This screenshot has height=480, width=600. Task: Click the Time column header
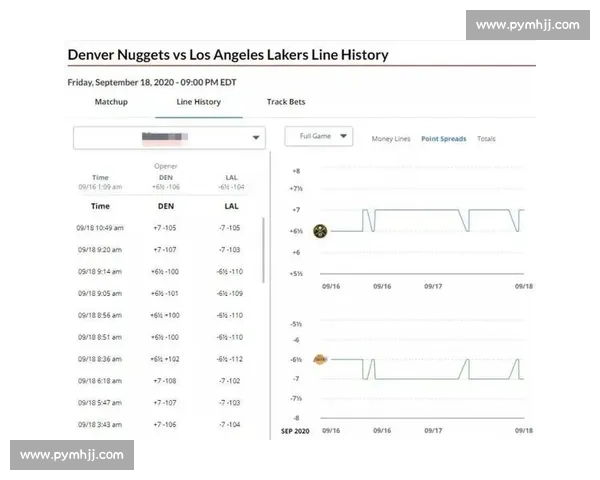(100, 206)
